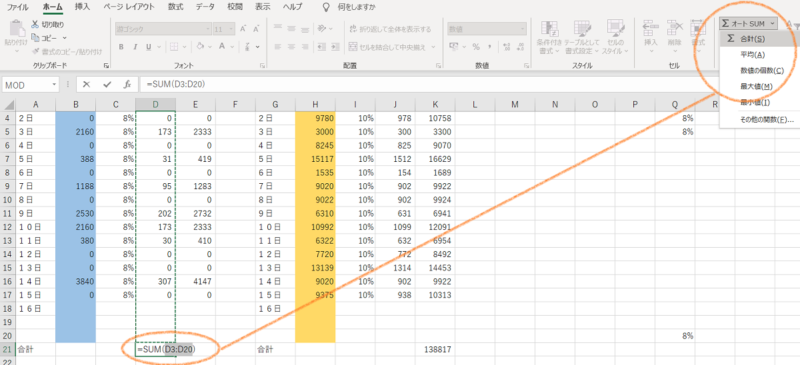Increase font size with the larger A icon
Viewport: 800px width, 365px height.
pyautogui.click(x=243, y=29)
